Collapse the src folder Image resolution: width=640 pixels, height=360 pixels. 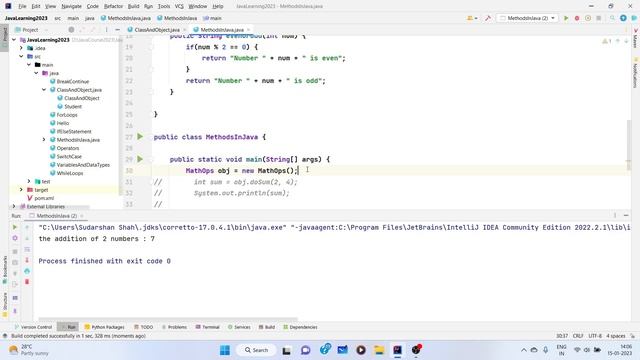[21, 56]
